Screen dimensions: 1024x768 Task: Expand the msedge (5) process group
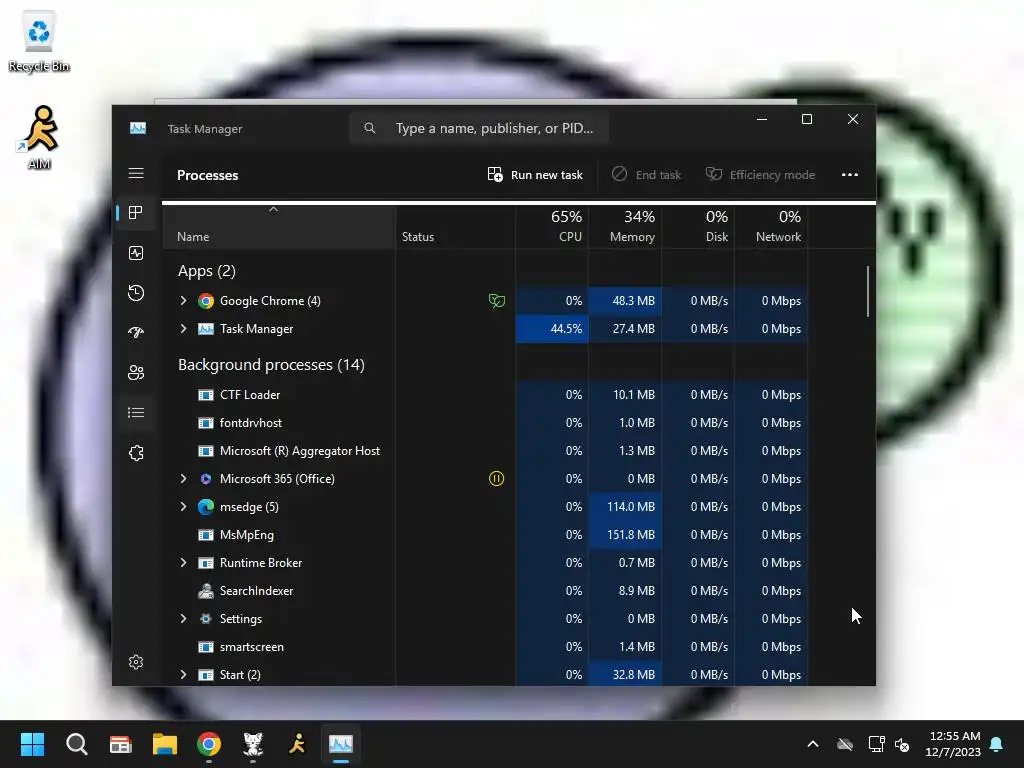[184, 507]
